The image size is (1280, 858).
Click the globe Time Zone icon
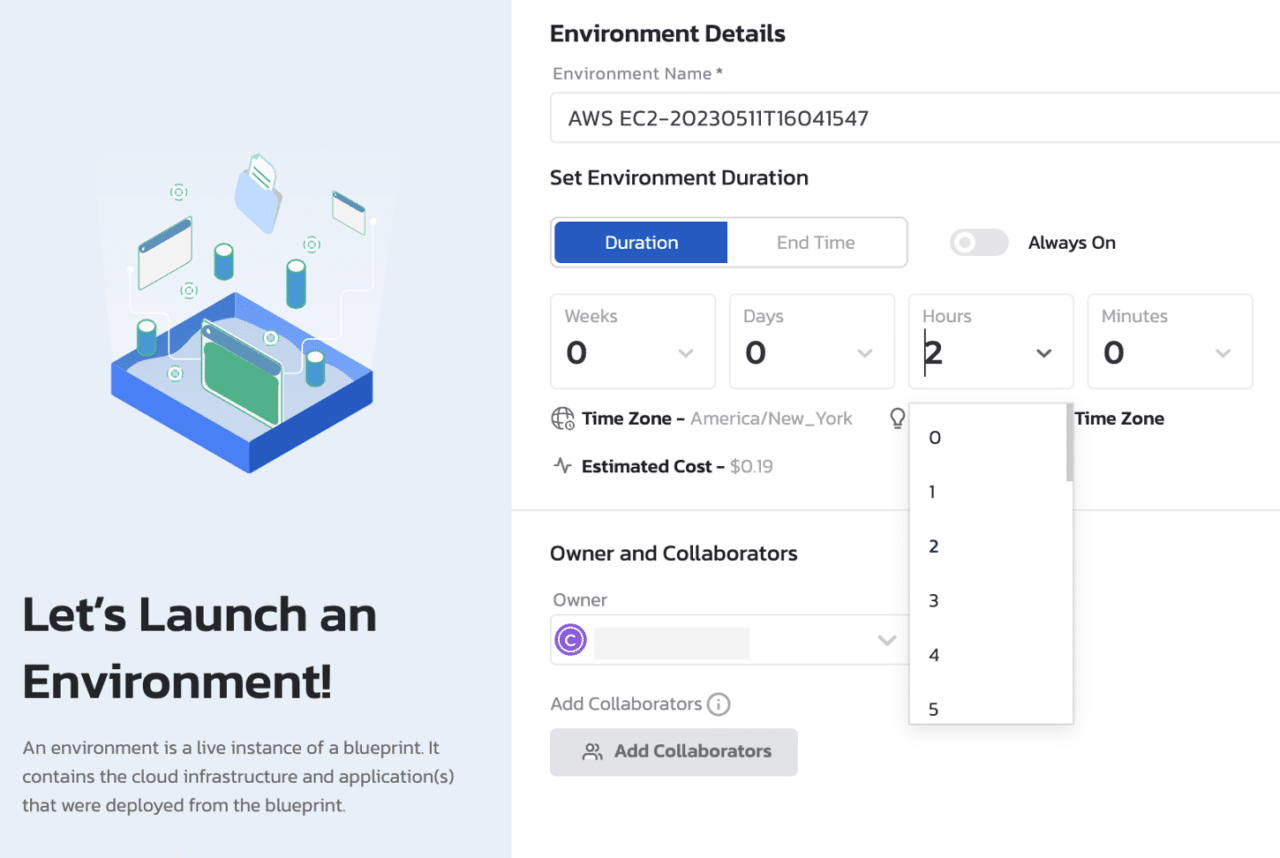(563, 419)
